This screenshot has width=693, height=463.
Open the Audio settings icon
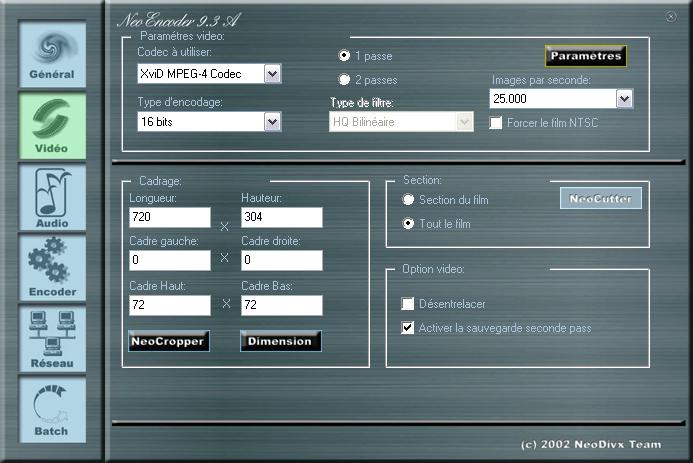pos(51,197)
